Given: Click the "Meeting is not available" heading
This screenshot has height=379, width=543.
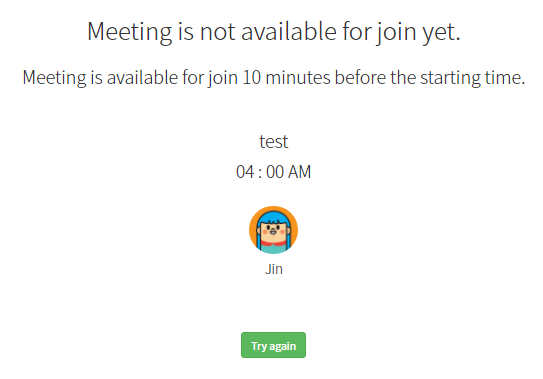Looking at the screenshot, I should (x=274, y=32).
